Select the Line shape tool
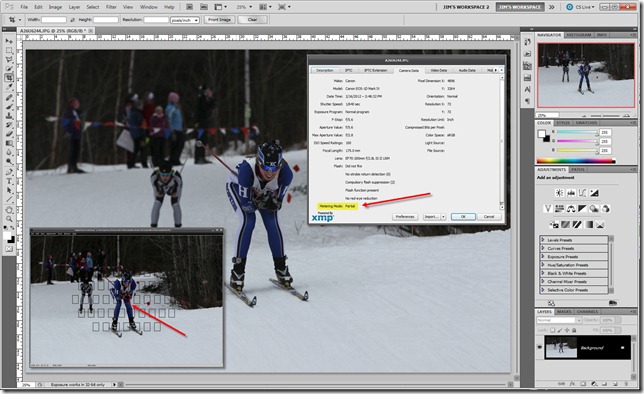 click(x=9, y=199)
